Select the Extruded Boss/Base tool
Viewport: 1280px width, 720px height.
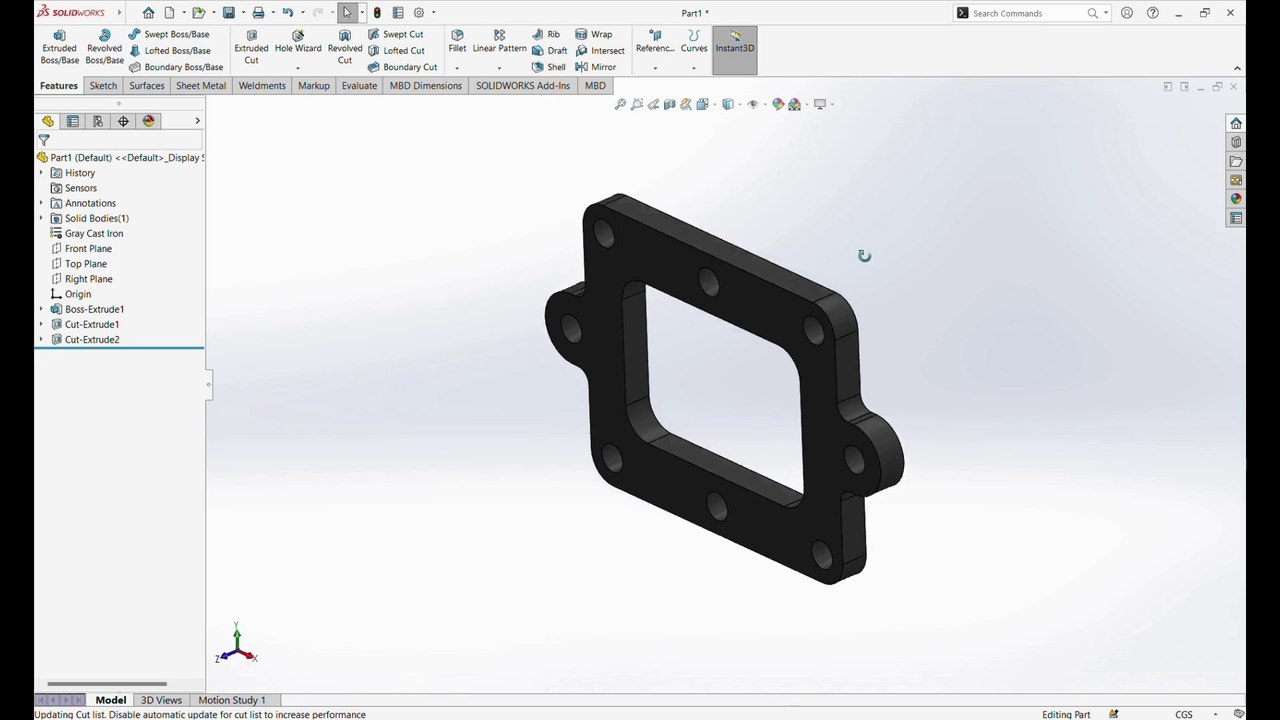(59, 47)
